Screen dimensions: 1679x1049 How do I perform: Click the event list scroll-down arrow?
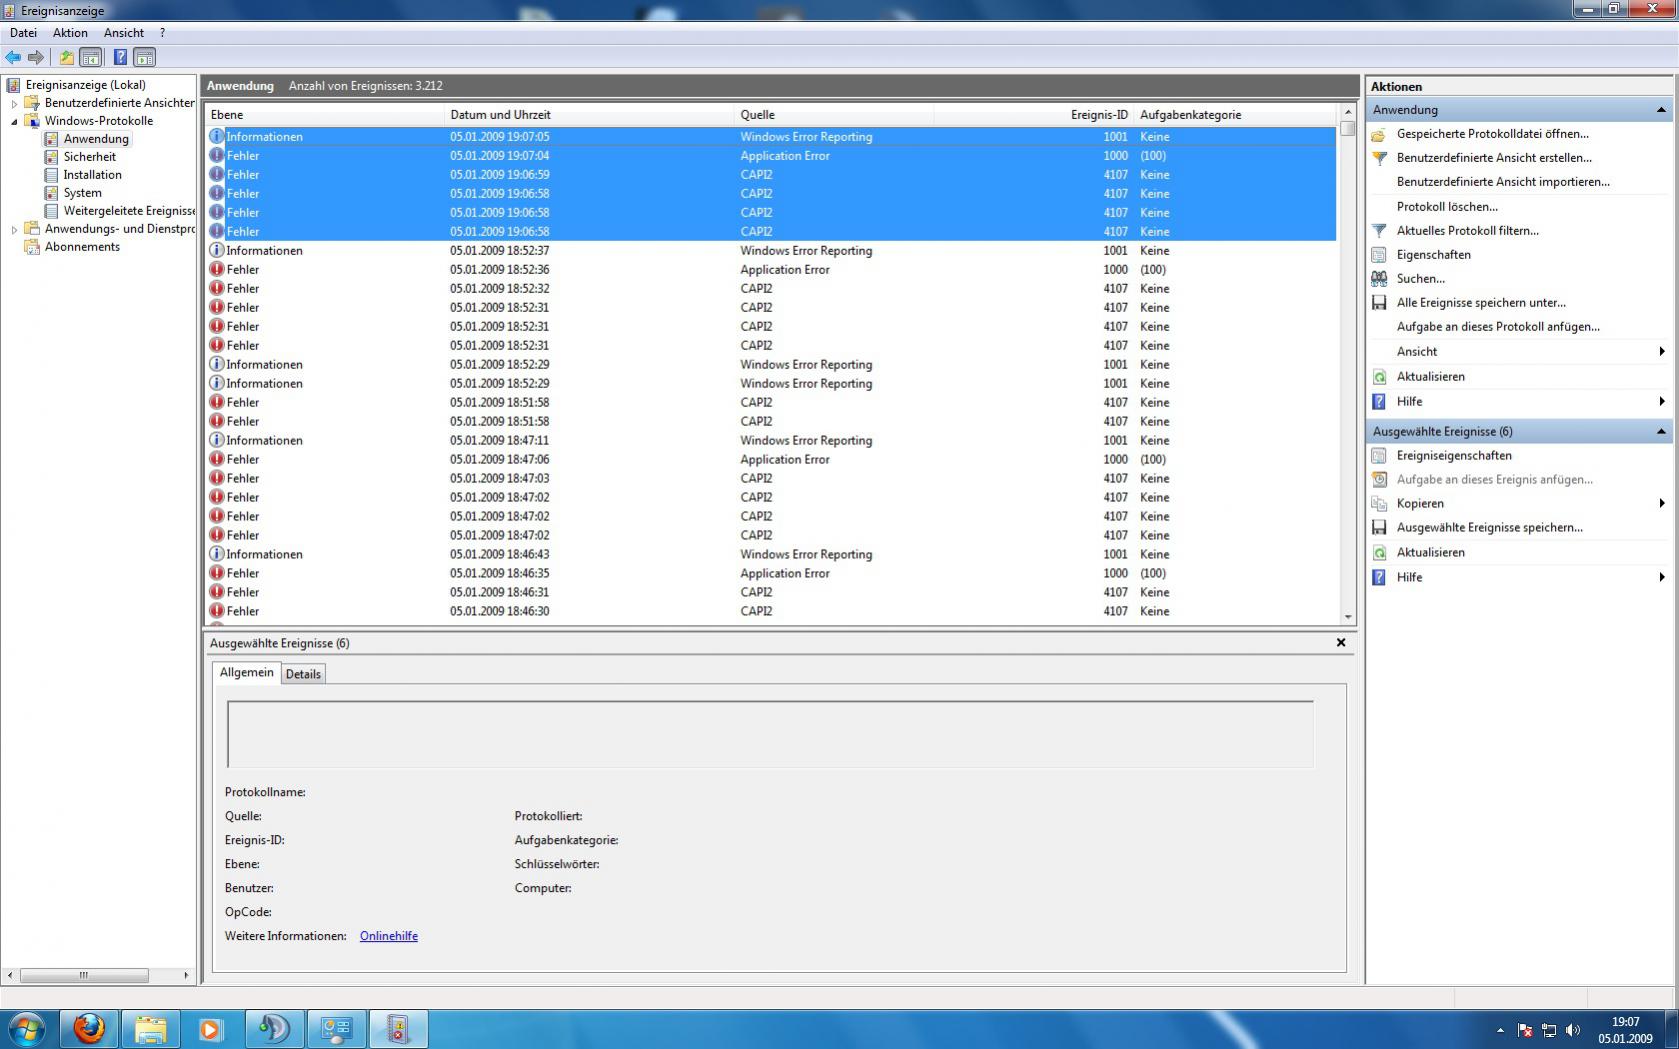pyautogui.click(x=1348, y=617)
